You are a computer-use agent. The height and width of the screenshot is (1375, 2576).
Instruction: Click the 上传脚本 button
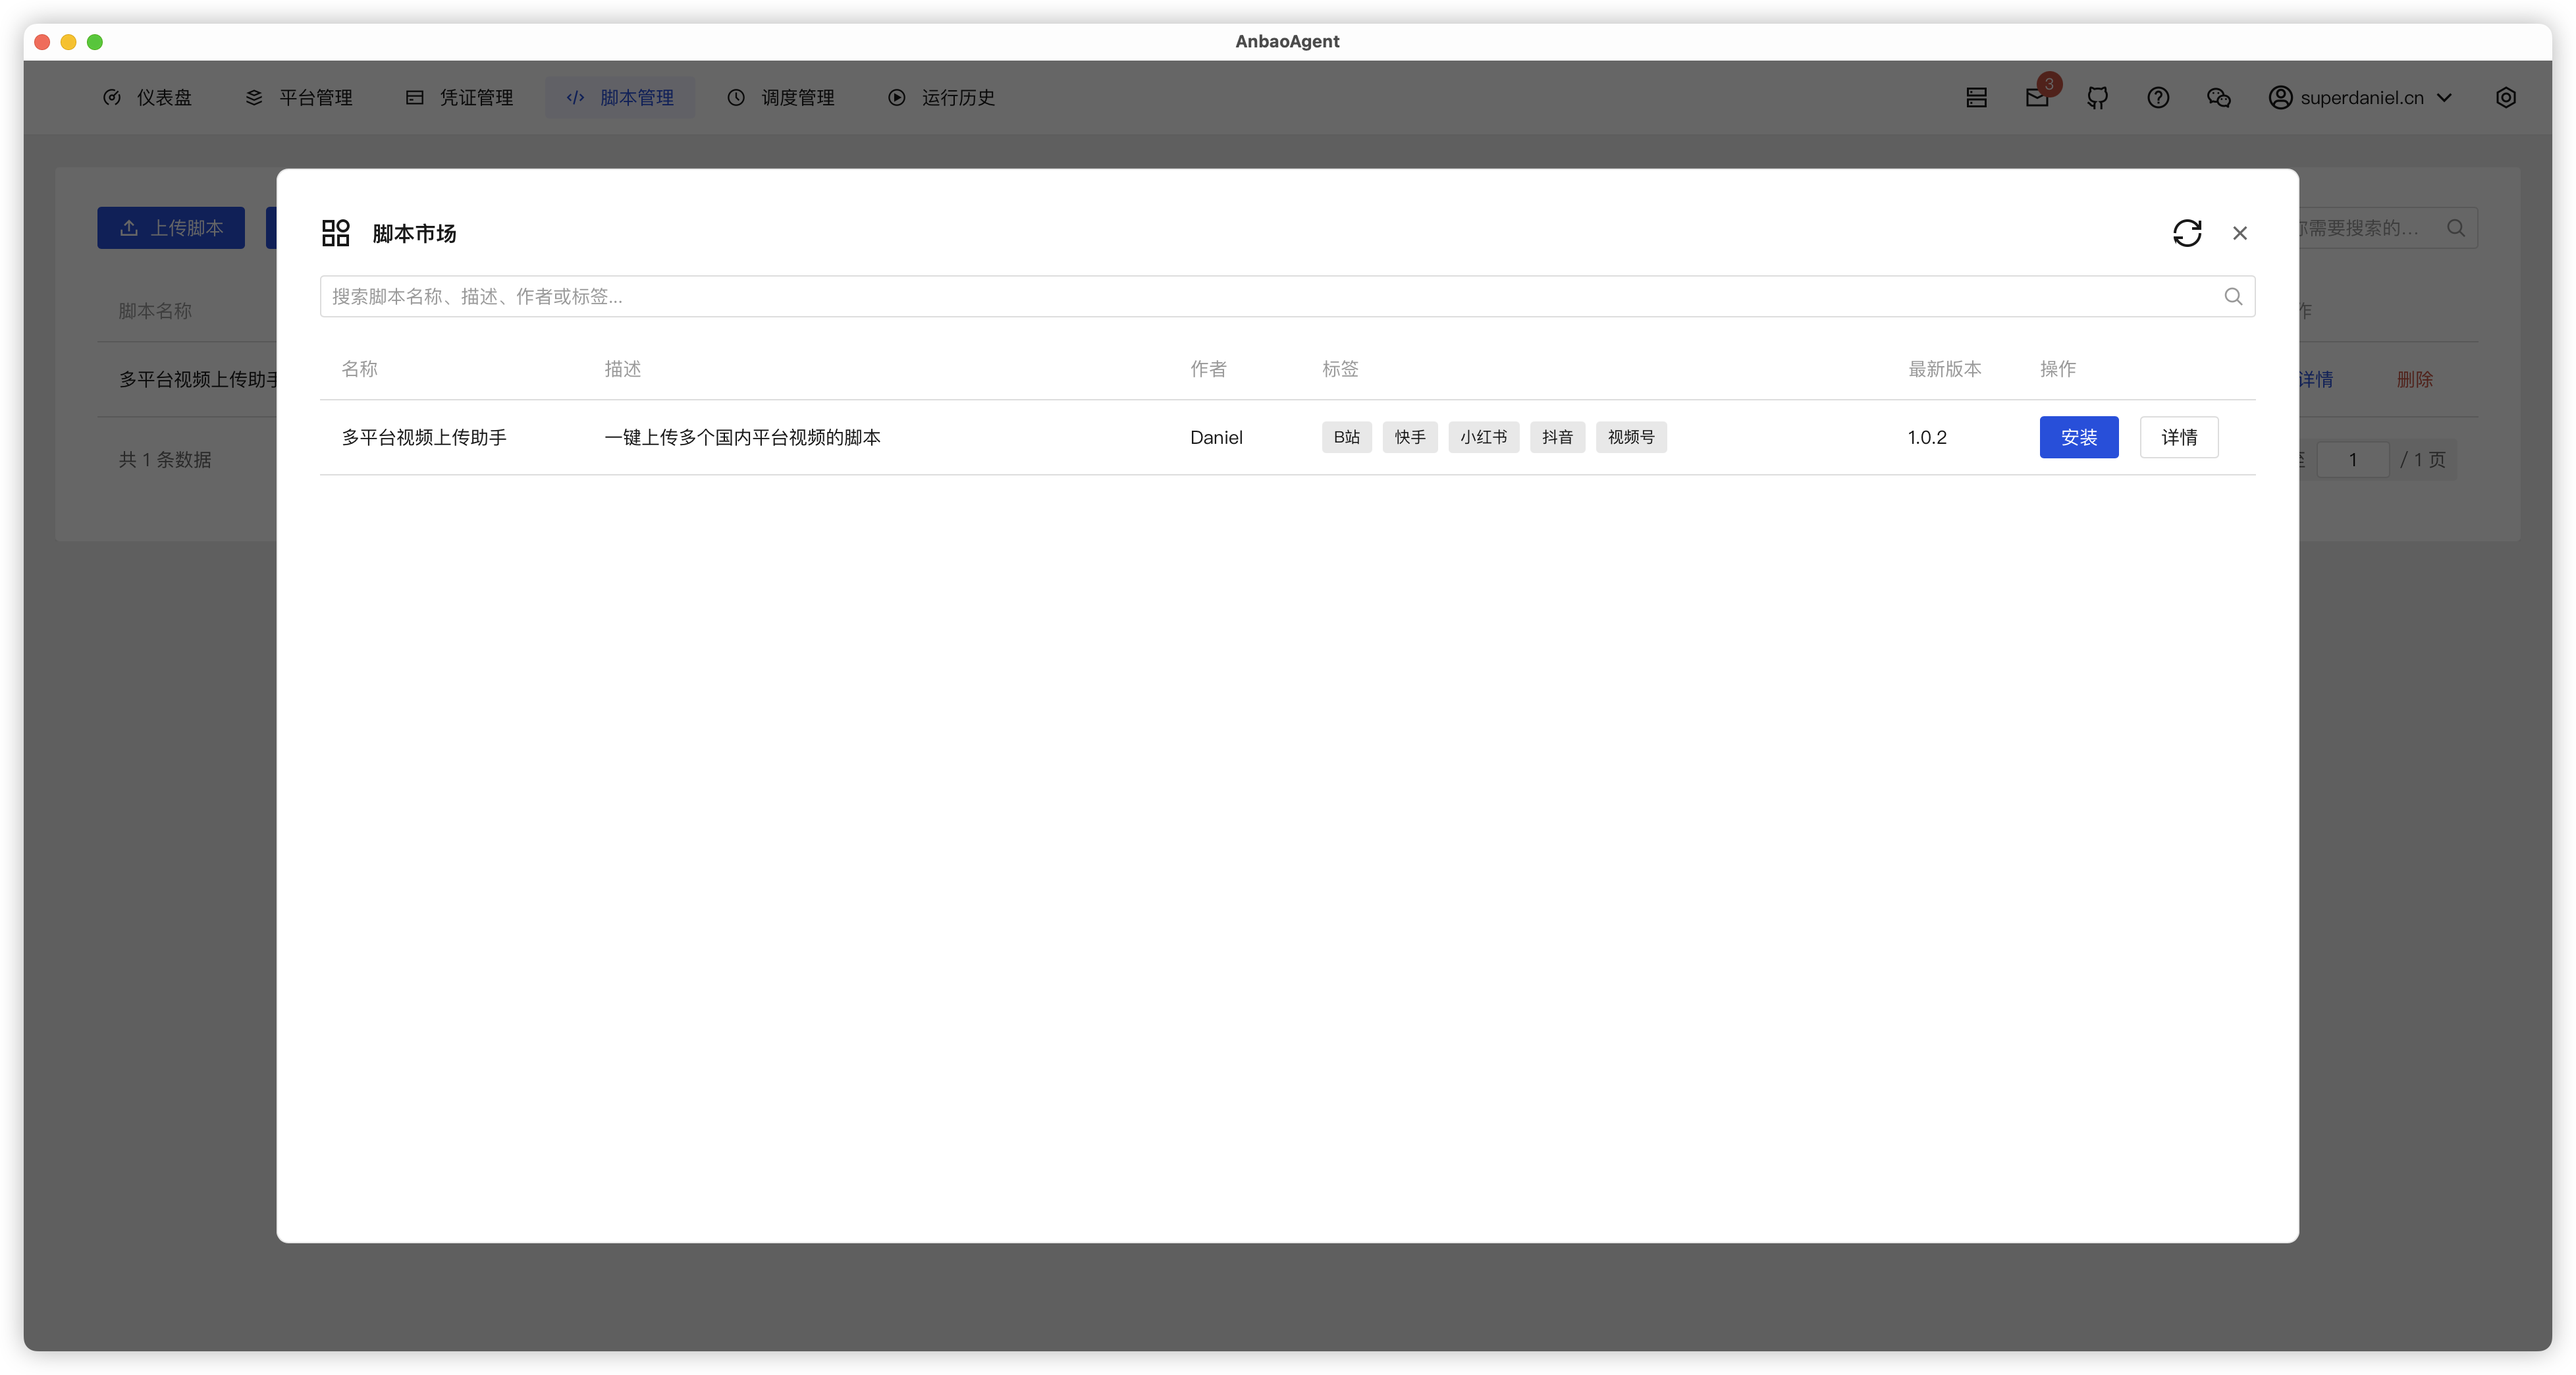coord(171,228)
